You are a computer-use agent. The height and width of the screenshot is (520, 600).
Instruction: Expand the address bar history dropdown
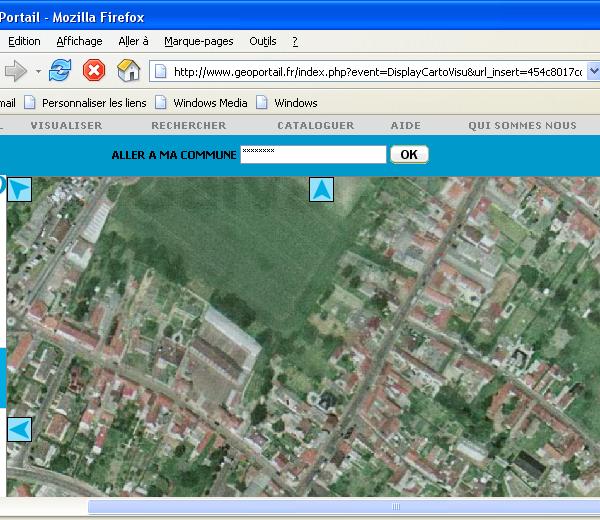[594, 71]
